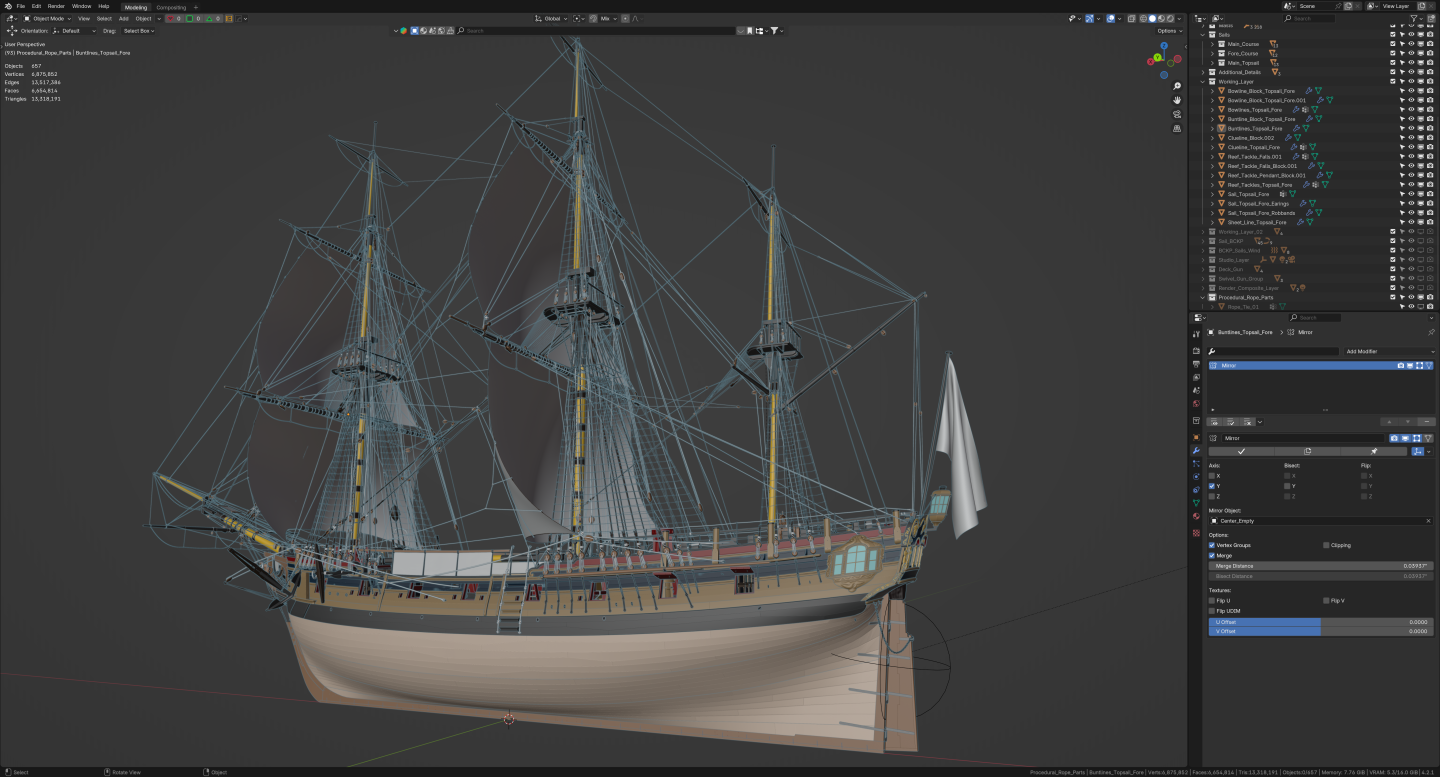Adjust the U Offset slider

[x=1322, y=622]
